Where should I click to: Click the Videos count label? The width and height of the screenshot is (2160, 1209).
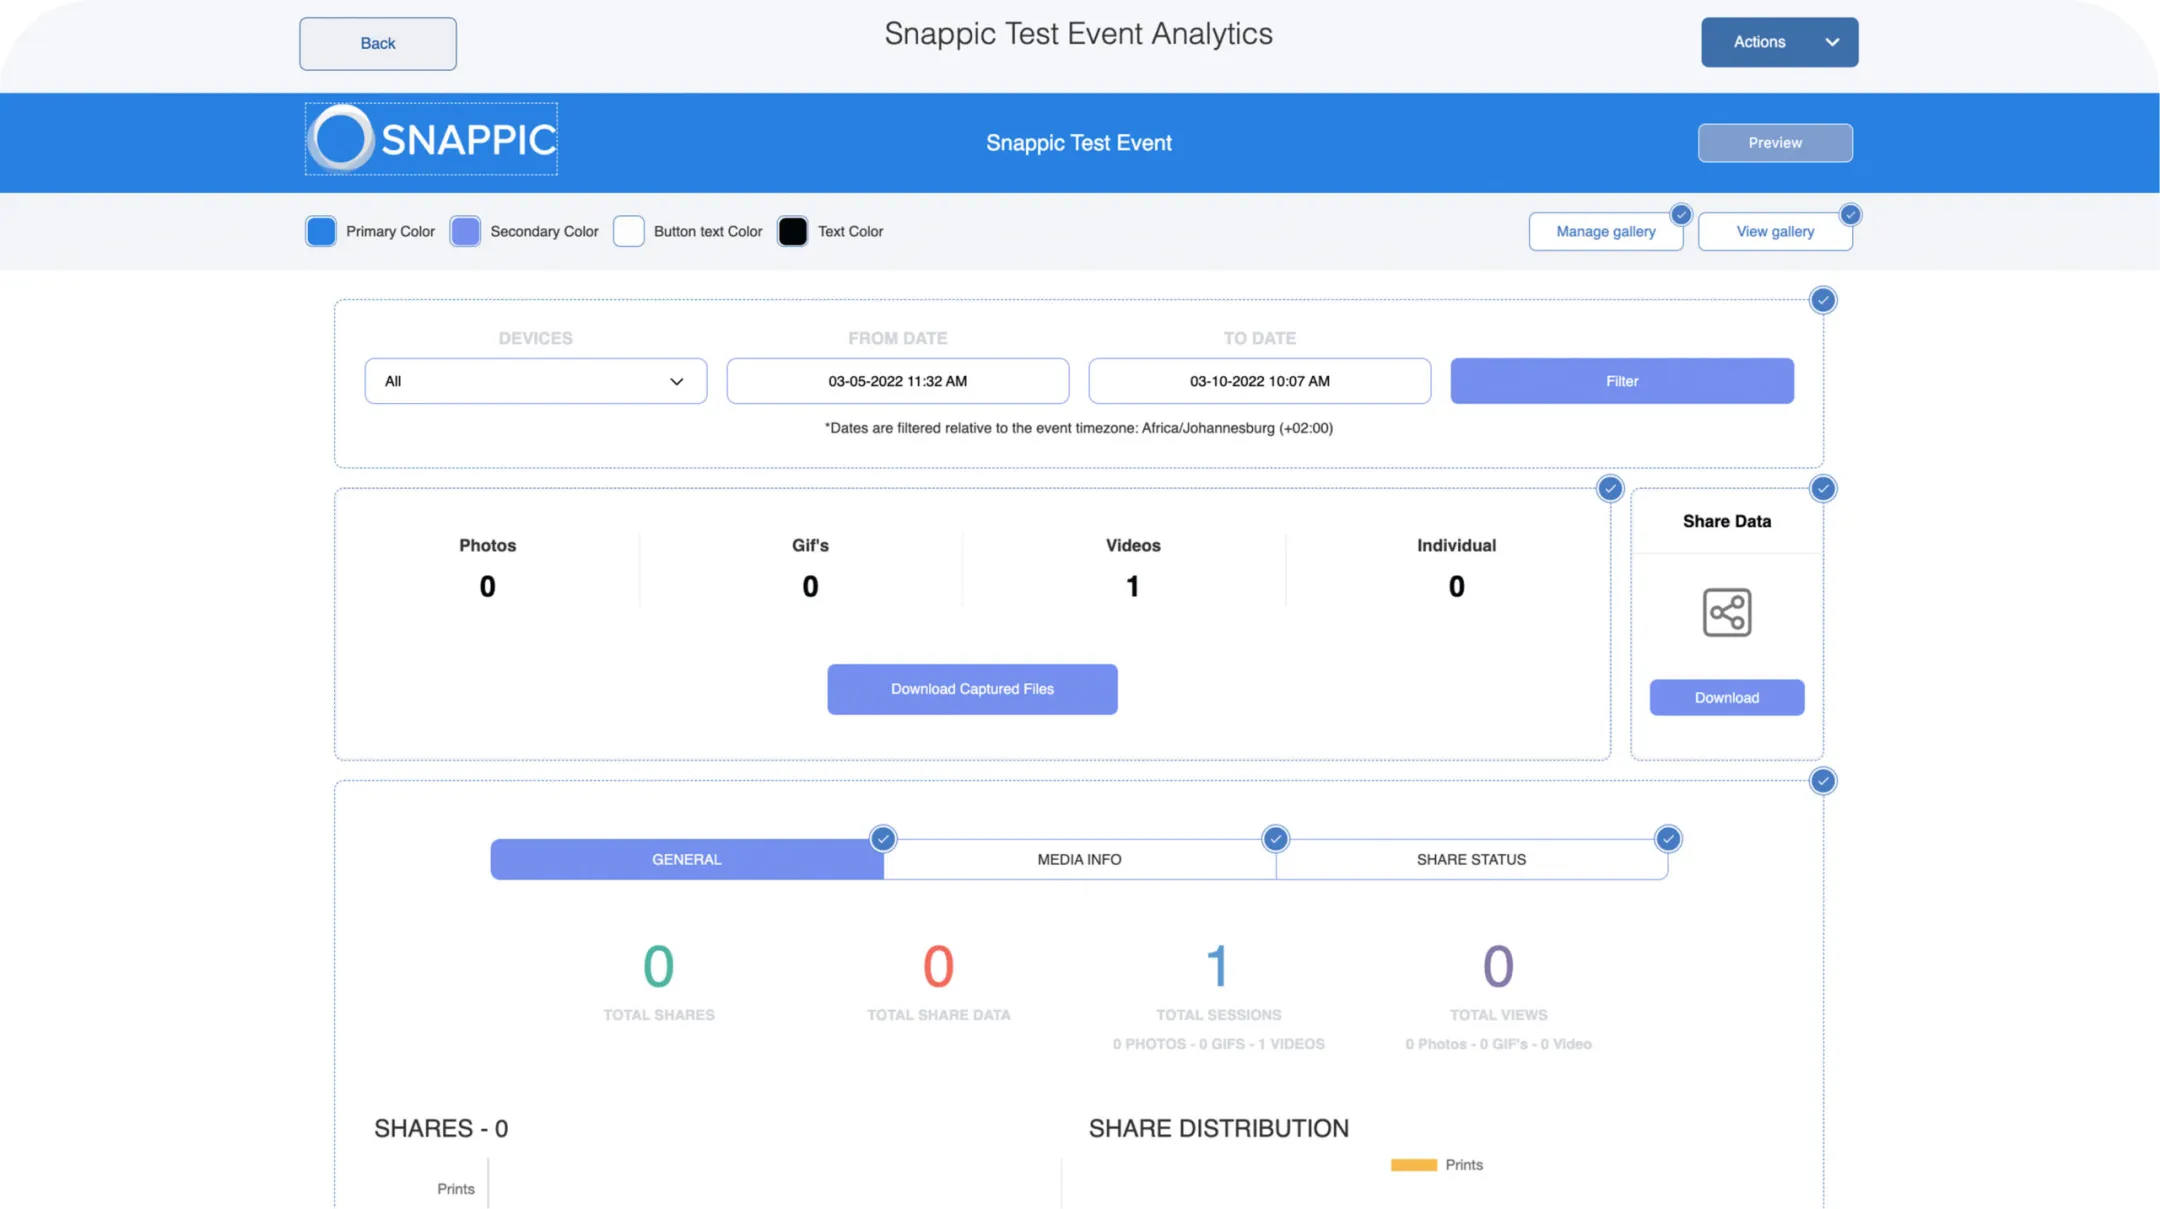point(1133,546)
